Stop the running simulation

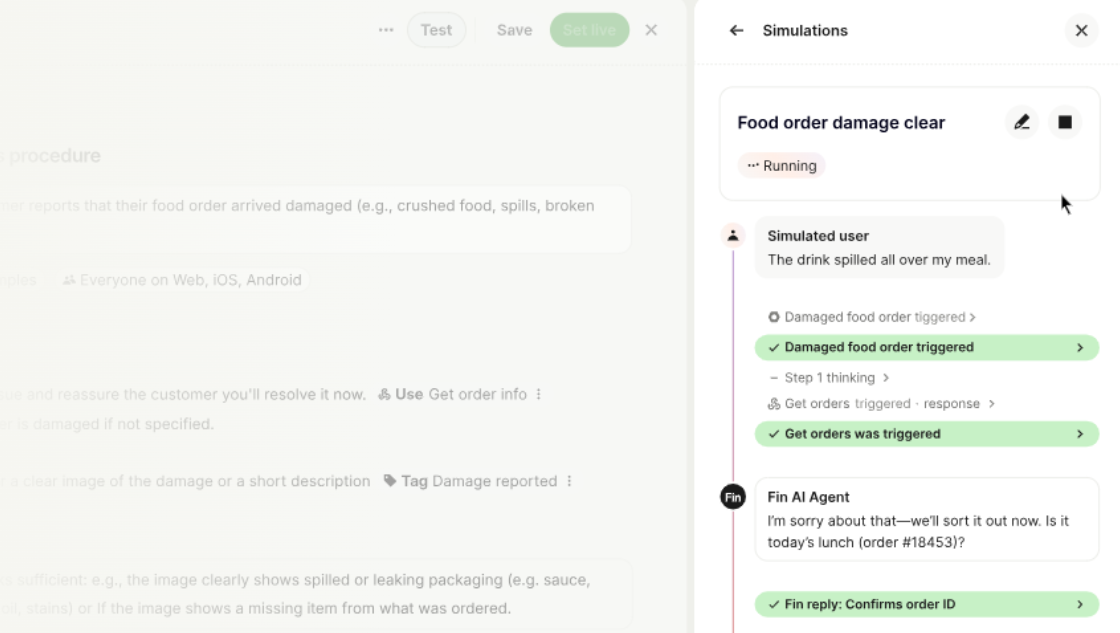(x=1065, y=122)
